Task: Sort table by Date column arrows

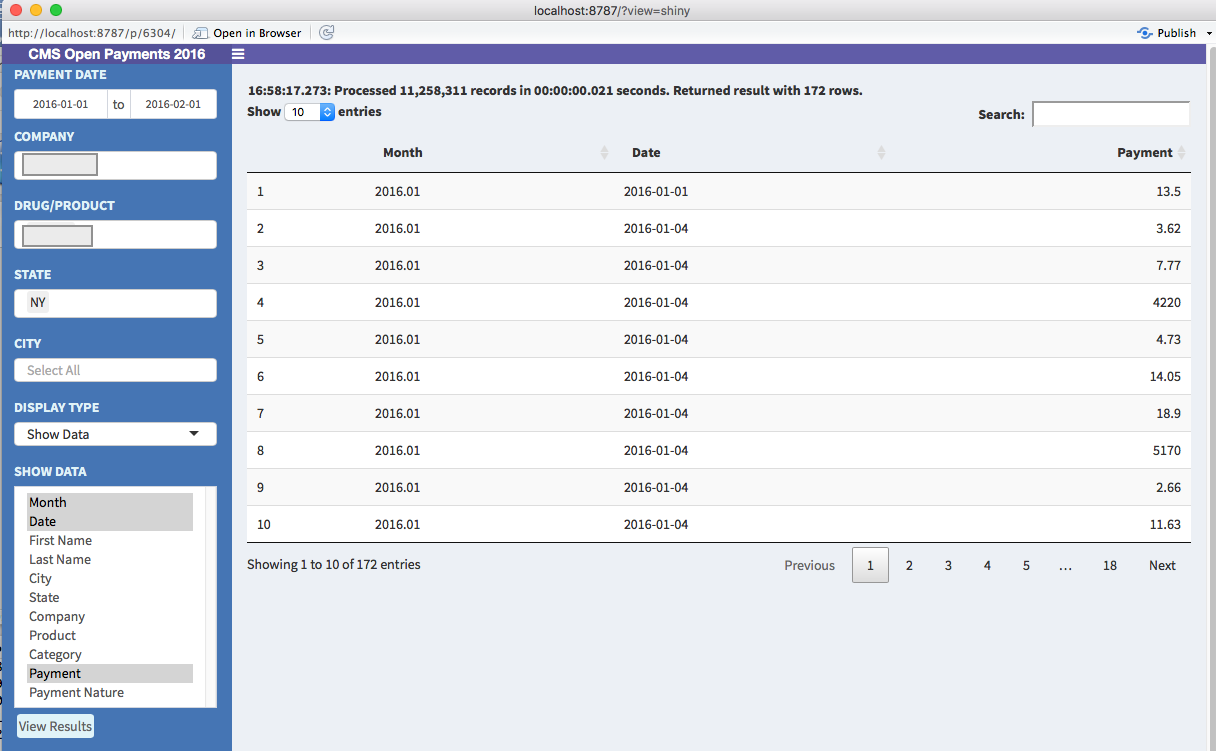Action: (881, 153)
